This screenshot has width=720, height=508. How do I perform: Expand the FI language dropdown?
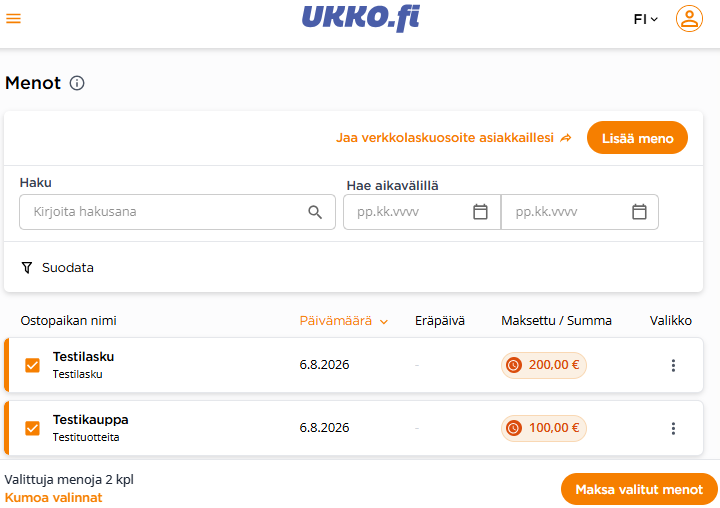646,19
